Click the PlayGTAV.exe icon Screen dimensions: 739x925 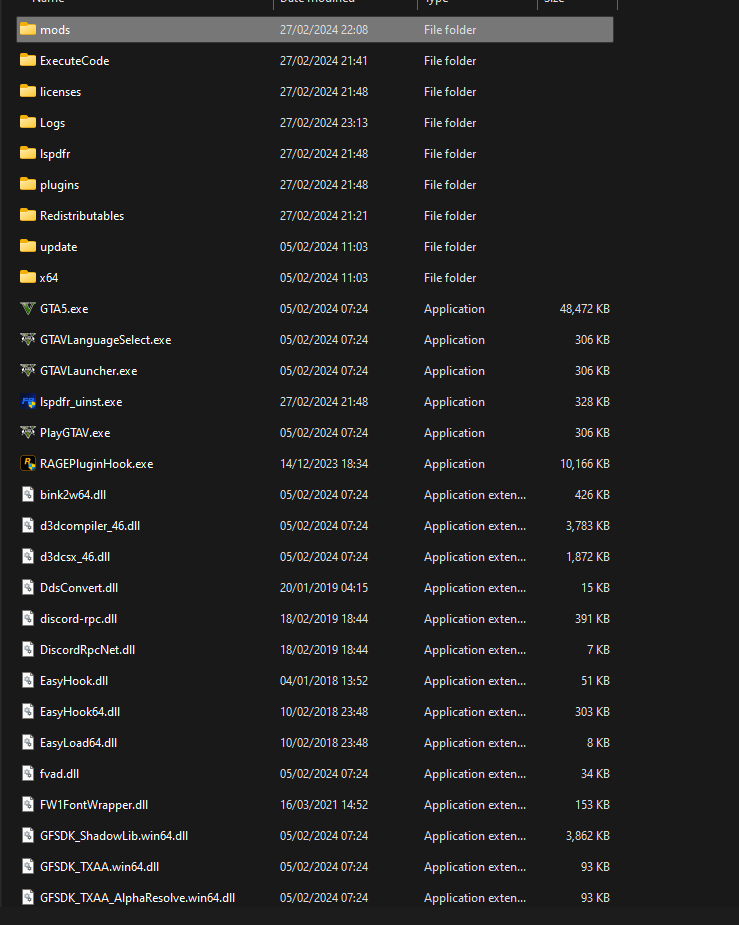tap(28, 432)
